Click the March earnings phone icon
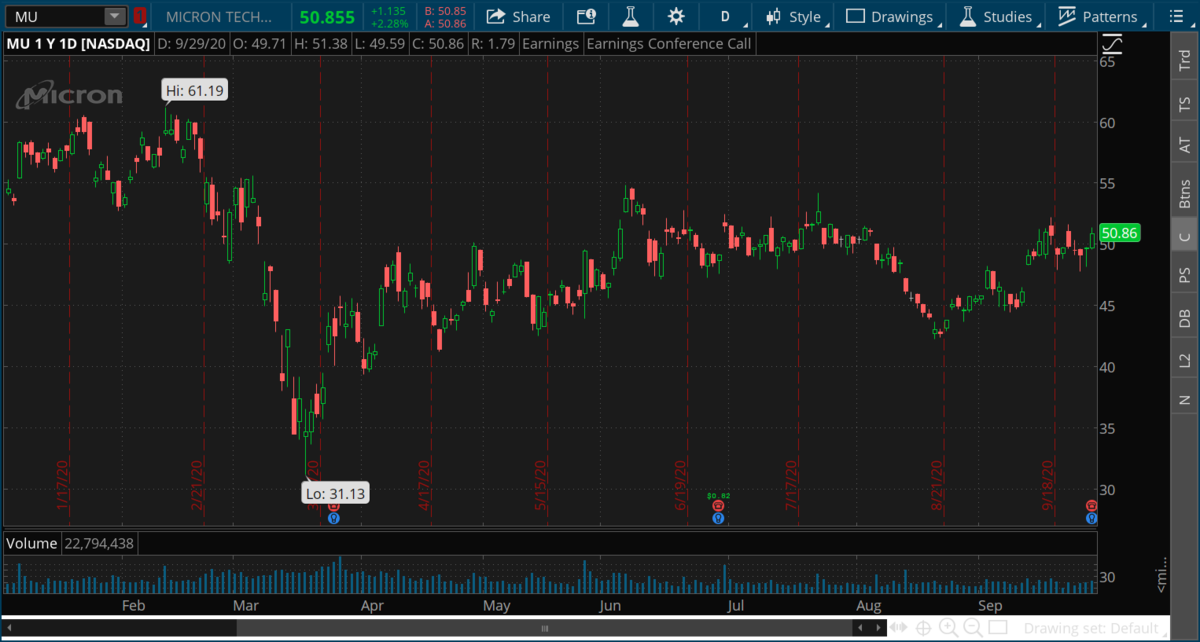Image resolution: width=1200 pixels, height=642 pixels. (x=334, y=507)
